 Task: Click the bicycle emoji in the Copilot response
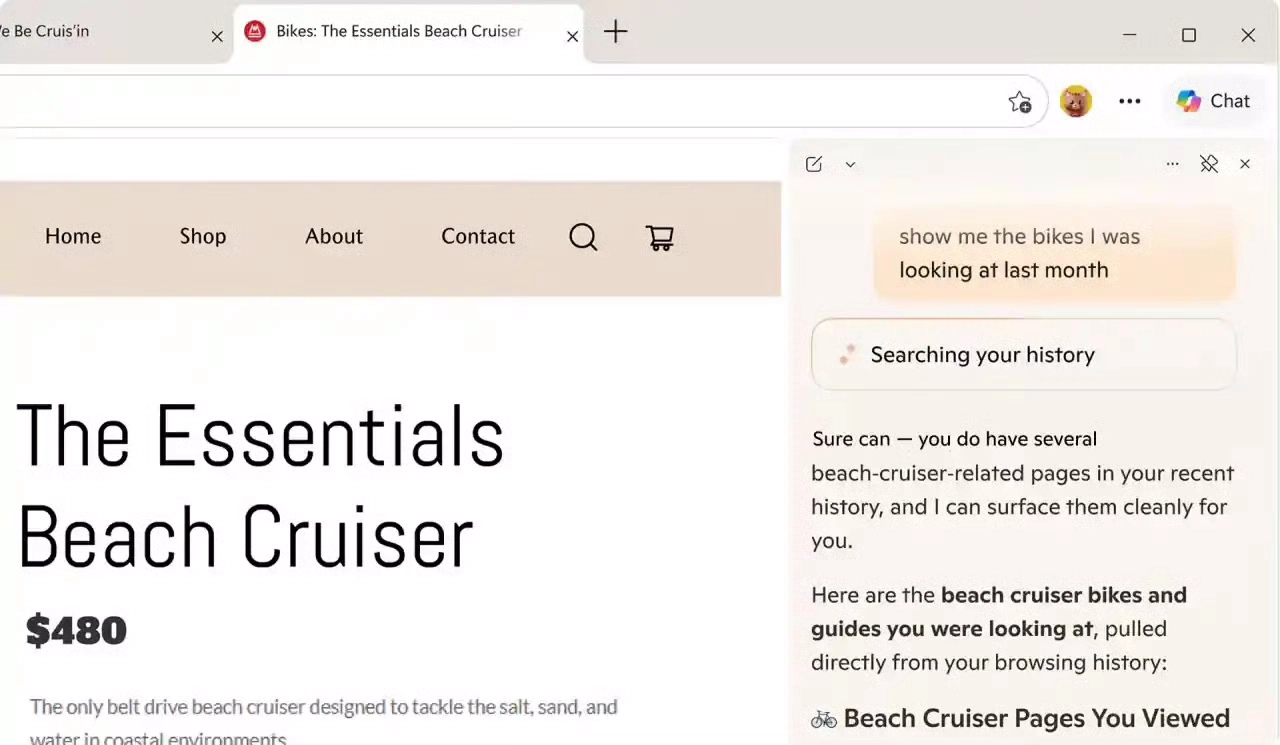824,719
